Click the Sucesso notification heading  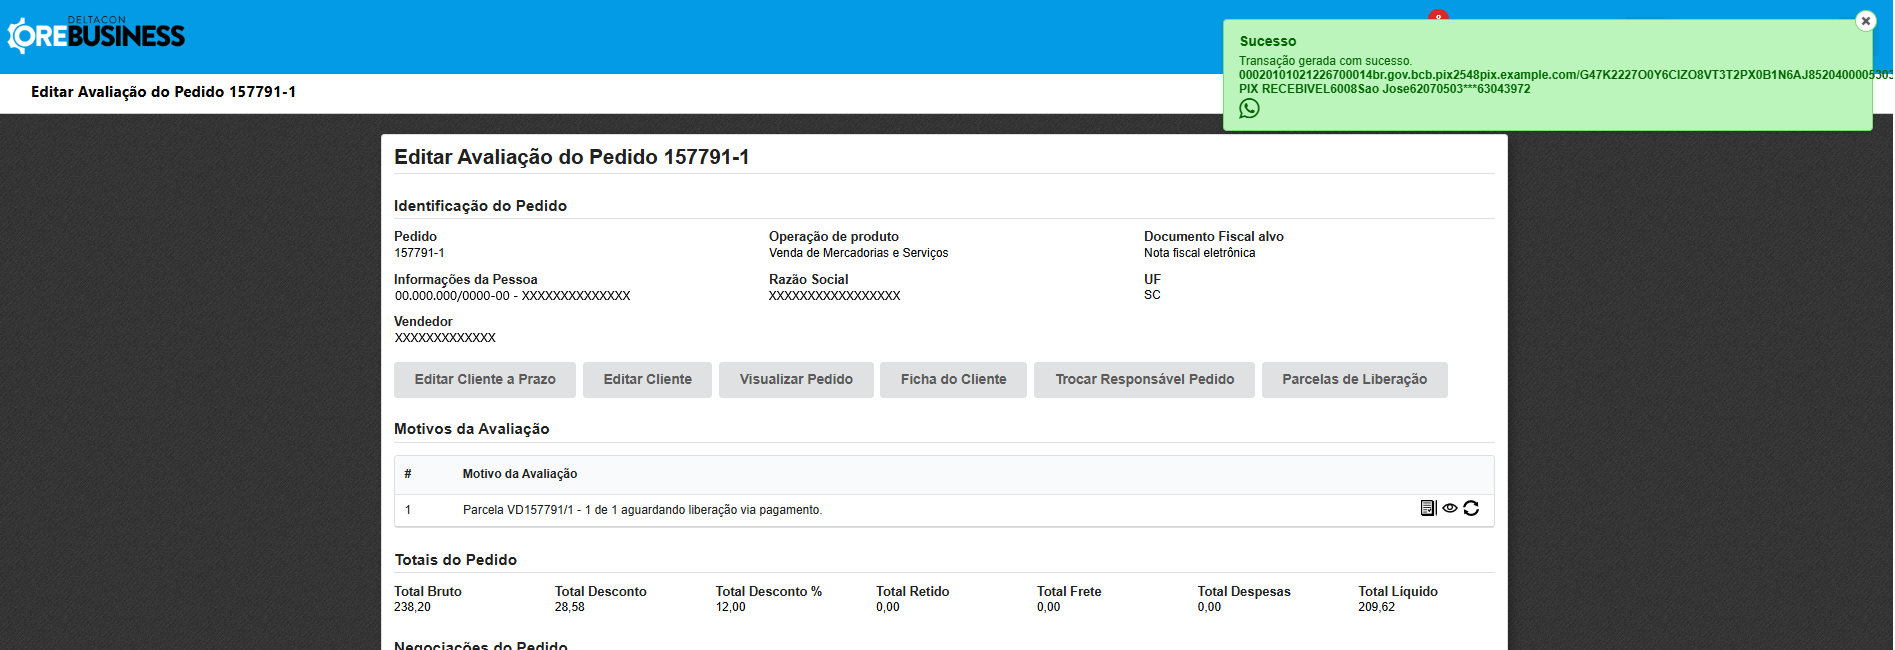(1267, 41)
